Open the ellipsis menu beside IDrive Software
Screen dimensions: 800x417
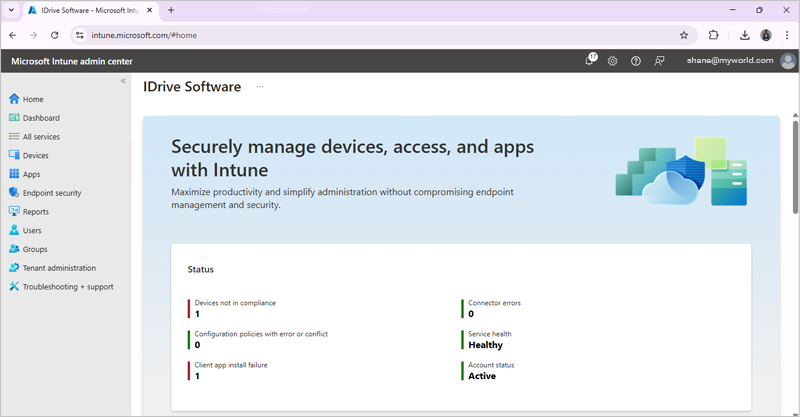coord(260,87)
